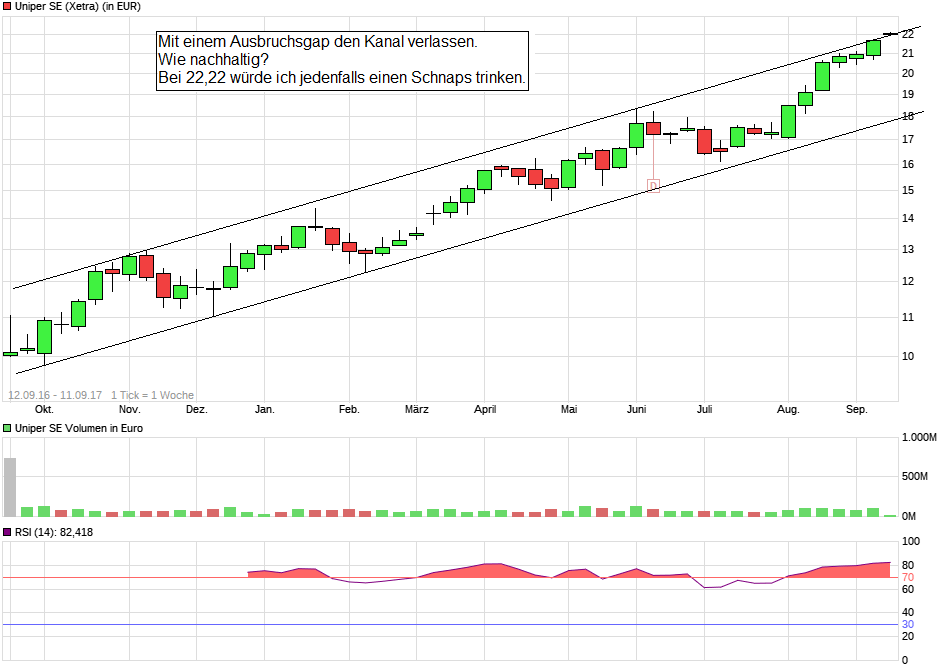Click the date range '12.09.16 - 11.09.17'

tap(55, 395)
